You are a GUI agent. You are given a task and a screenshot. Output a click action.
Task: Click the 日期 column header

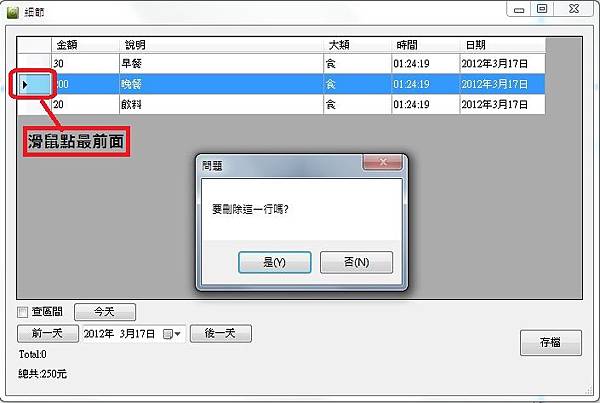pyautogui.click(x=503, y=45)
